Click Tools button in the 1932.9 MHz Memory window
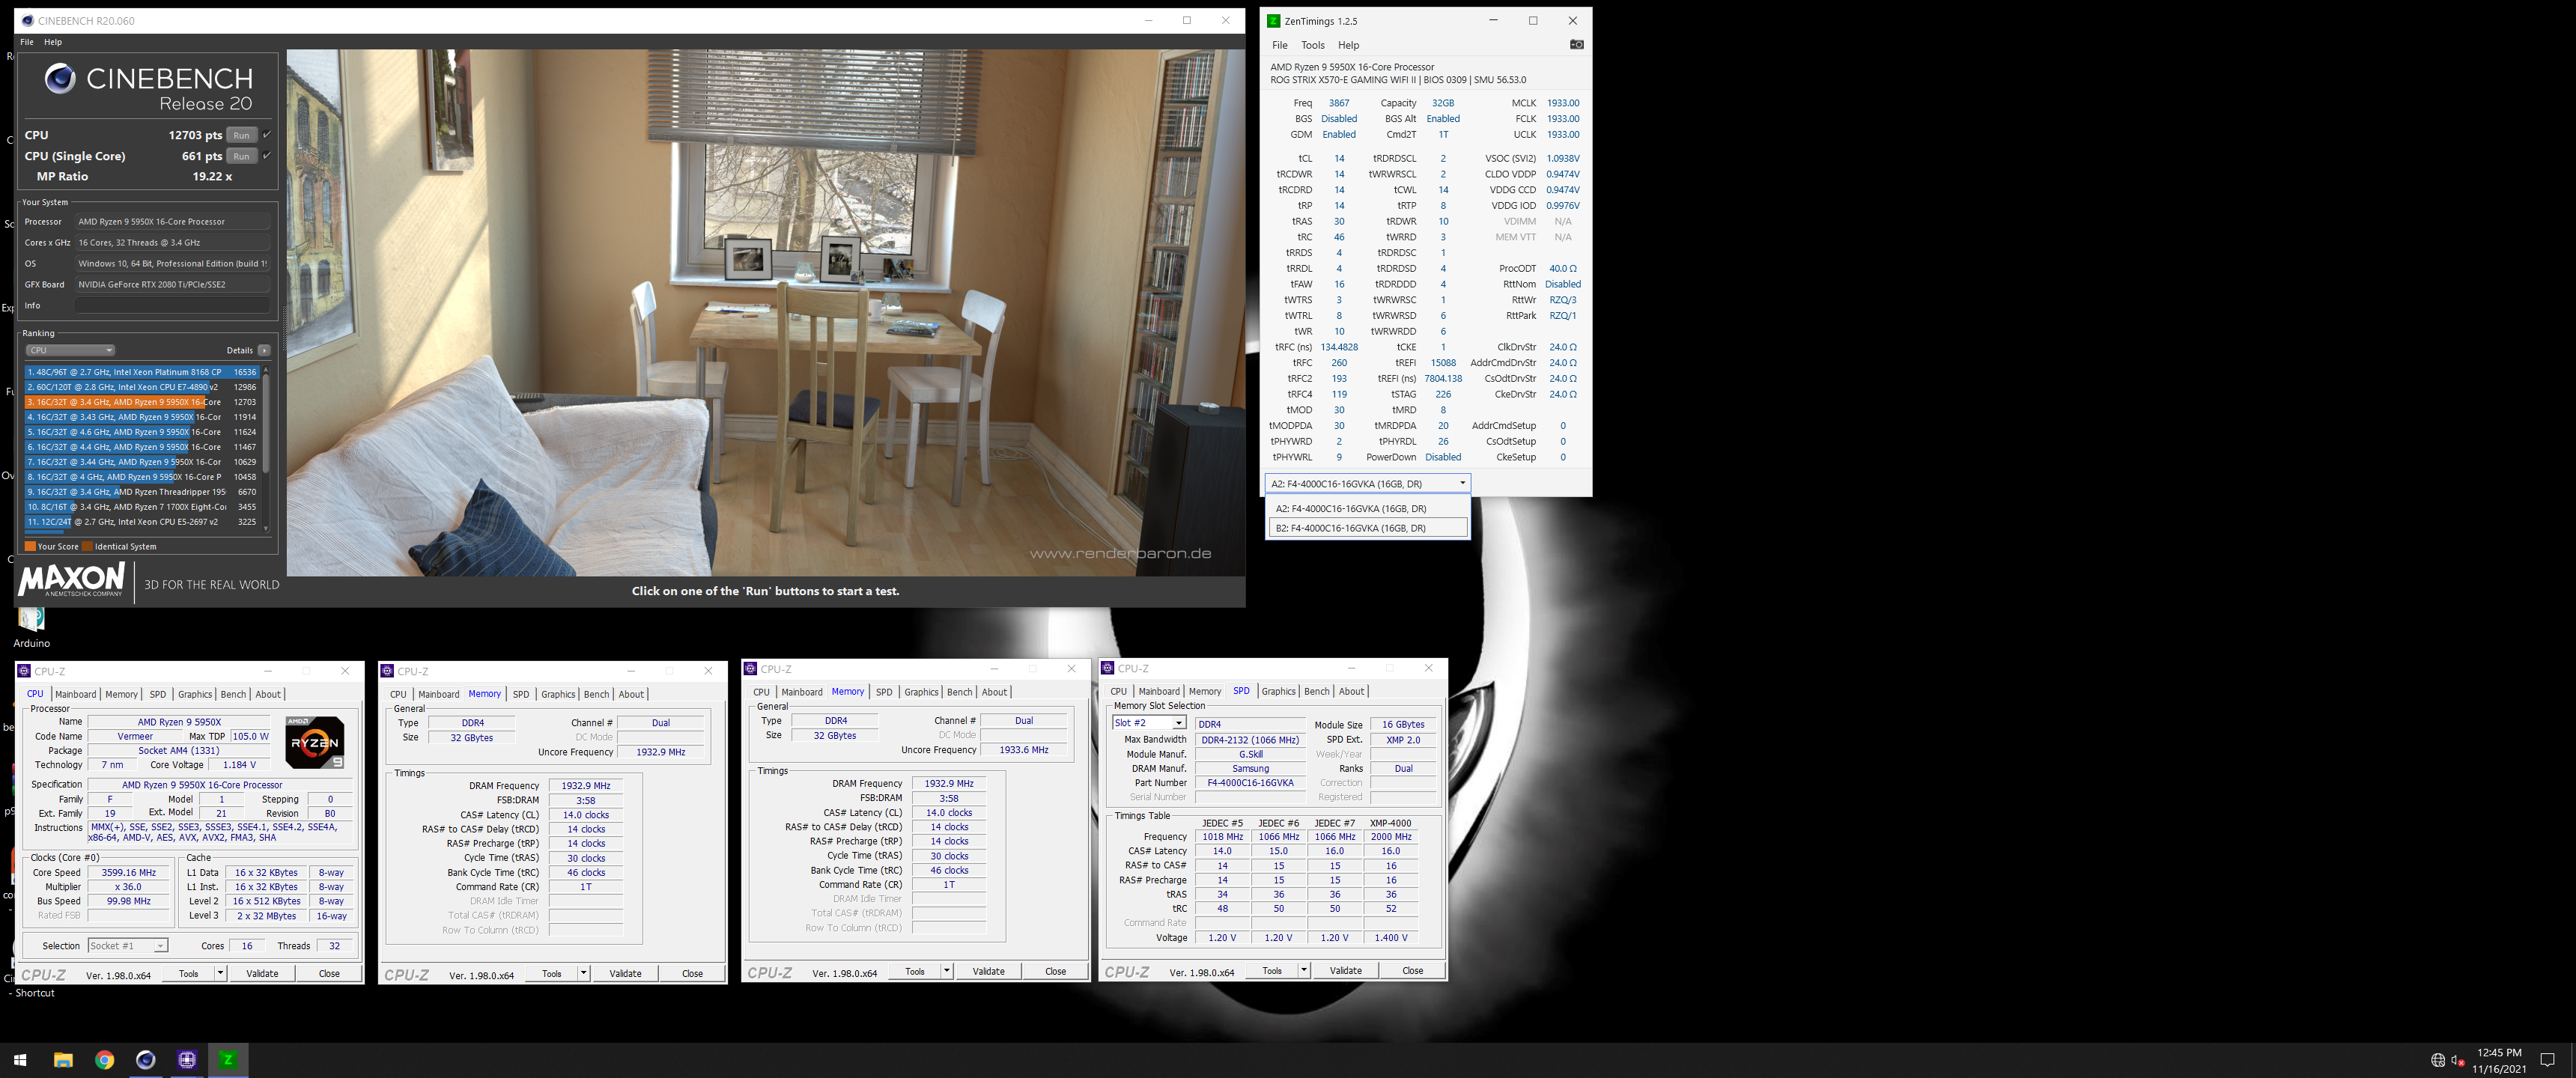This screenshot has width=2576, height=1078. click(x=552, y=973)
